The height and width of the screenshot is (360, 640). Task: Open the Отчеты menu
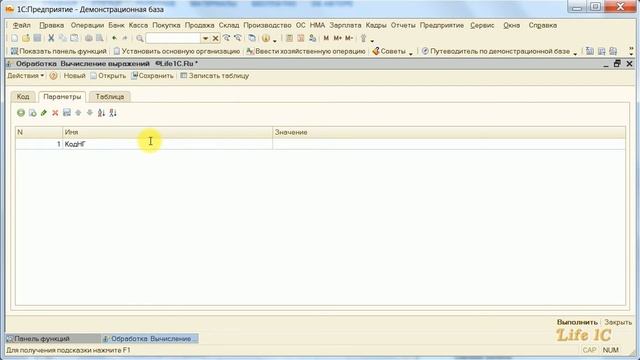(403, 25)
